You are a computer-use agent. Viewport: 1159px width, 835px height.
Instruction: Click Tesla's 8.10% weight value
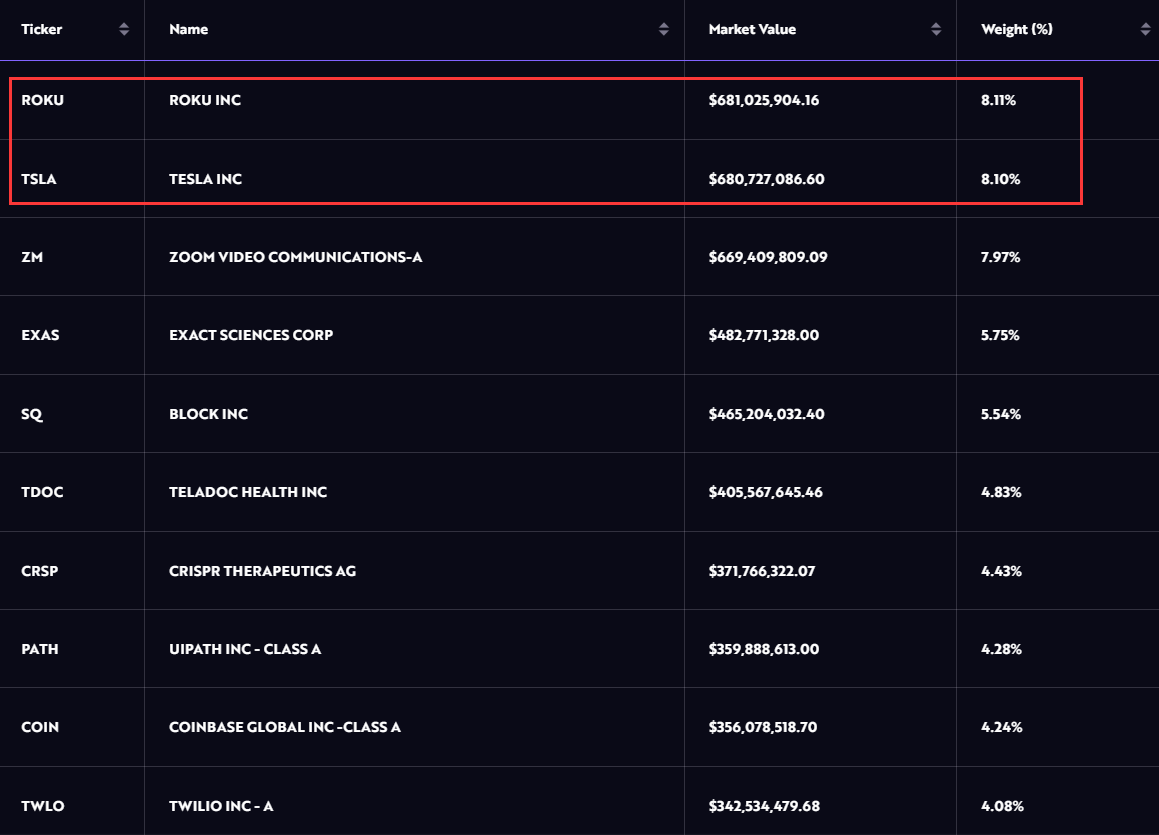click(x=1001, y=179)
